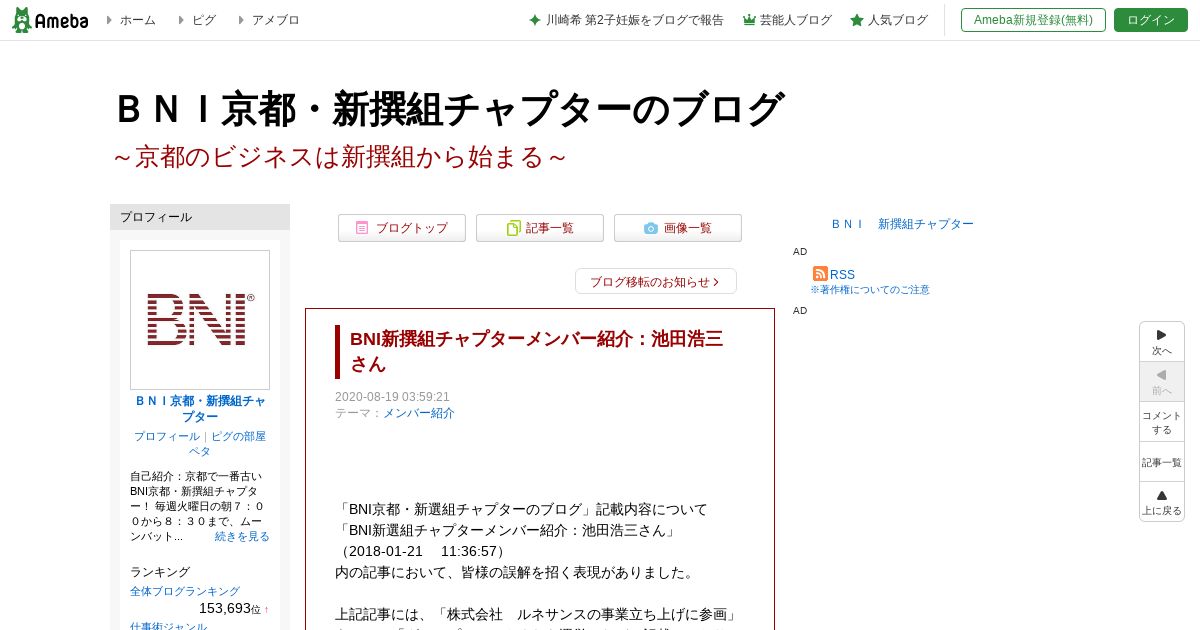Open 全体ブログランキング link

pyautogui.click(x=185, y=591)
